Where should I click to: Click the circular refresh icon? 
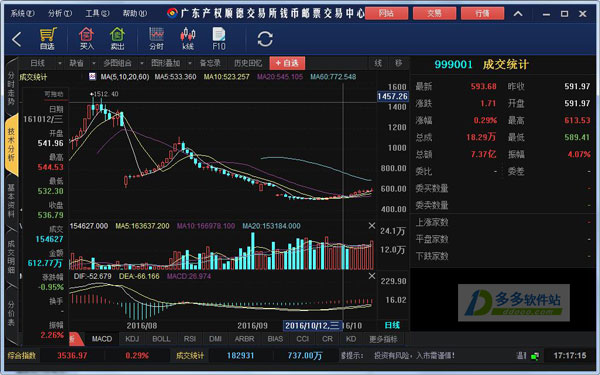pyautogui.click(x=265, y=39)
